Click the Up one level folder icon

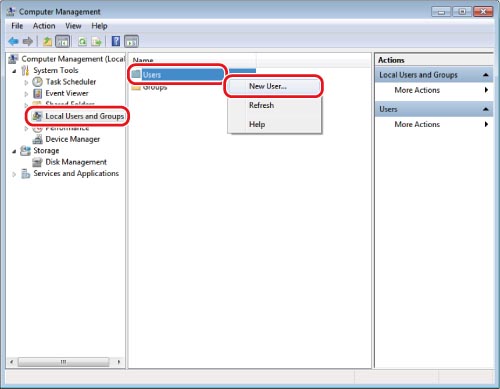(x=48, y=42)
